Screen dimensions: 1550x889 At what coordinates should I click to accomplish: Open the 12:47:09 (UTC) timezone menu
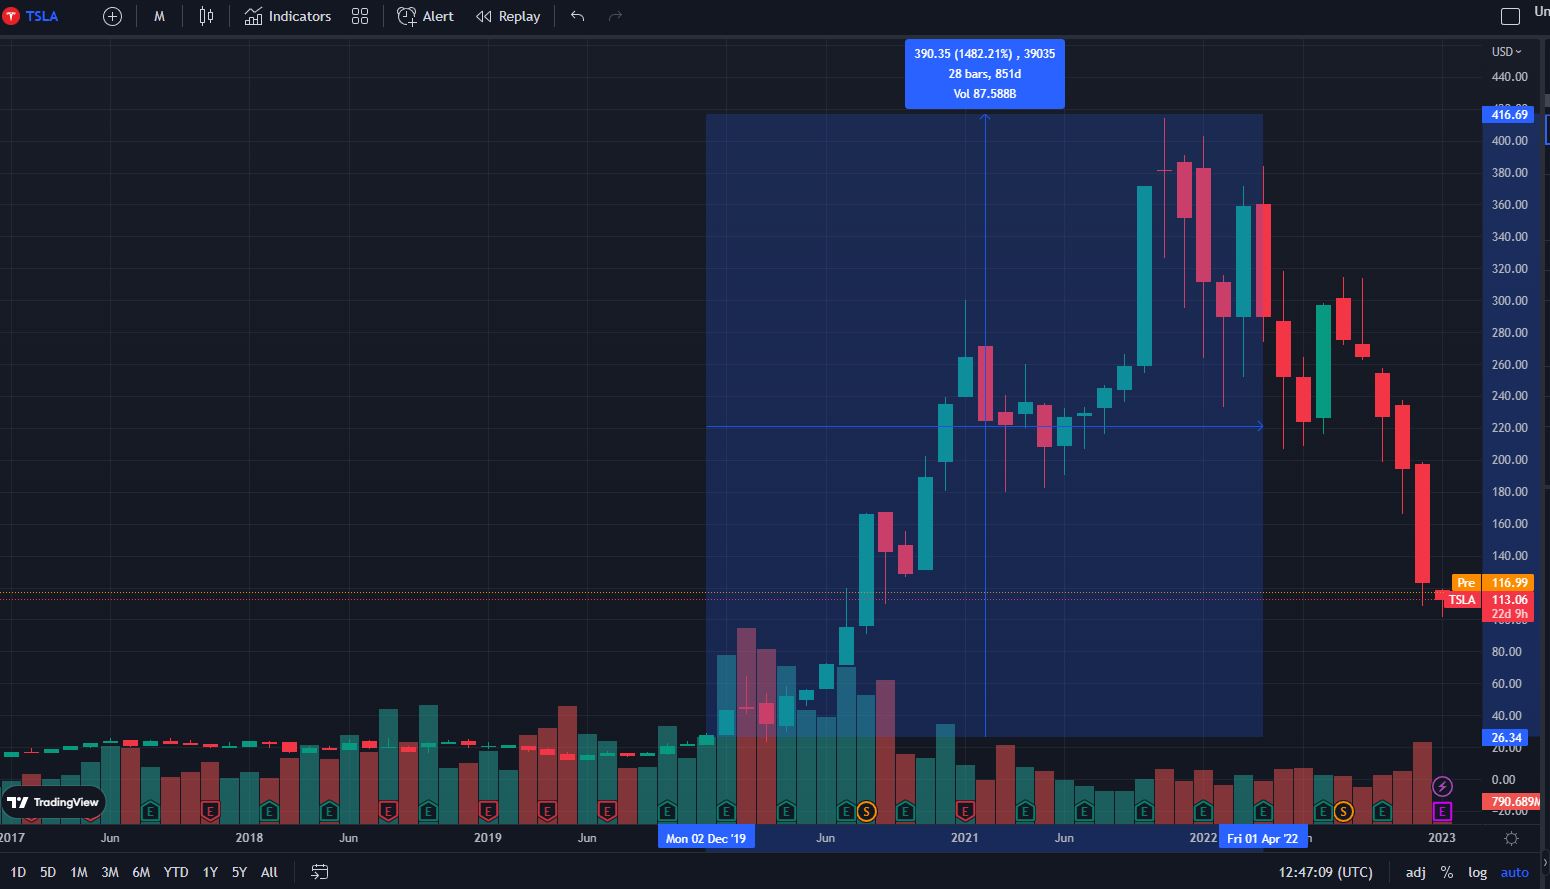click(x=1325, y=872)
